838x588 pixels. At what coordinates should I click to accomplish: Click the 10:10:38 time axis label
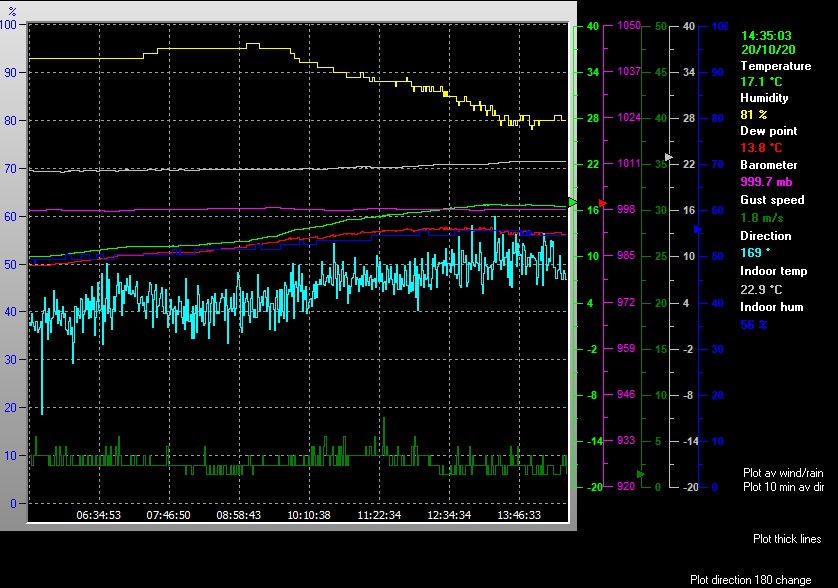pyautogui.click(x=309, y=515)
